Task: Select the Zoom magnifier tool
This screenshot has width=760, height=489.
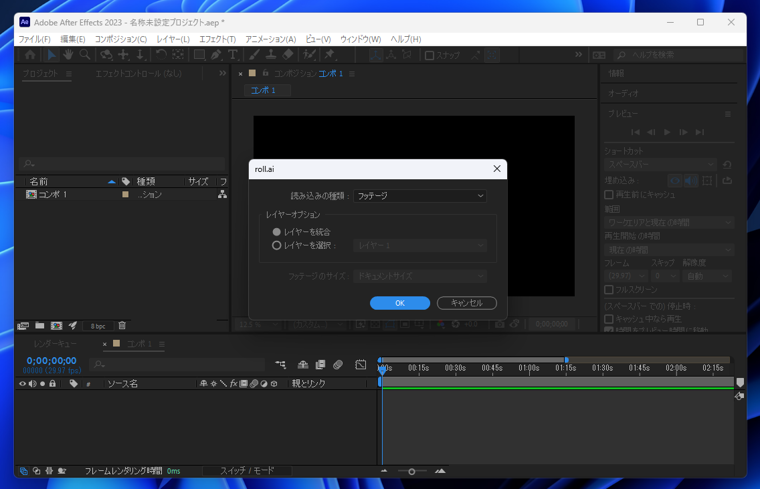Action: (85, 55)
